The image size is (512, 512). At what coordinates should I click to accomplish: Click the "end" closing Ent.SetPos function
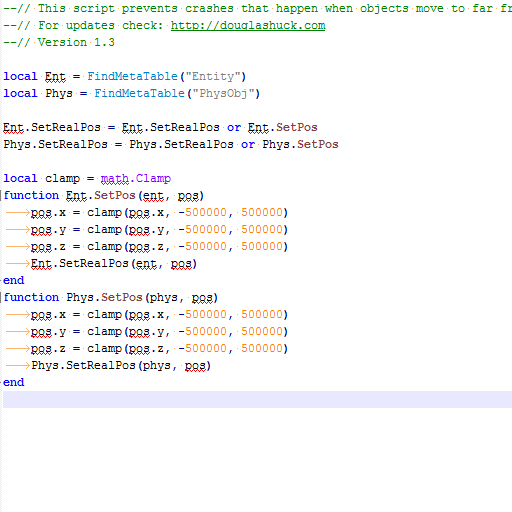[x=14, y=281]
